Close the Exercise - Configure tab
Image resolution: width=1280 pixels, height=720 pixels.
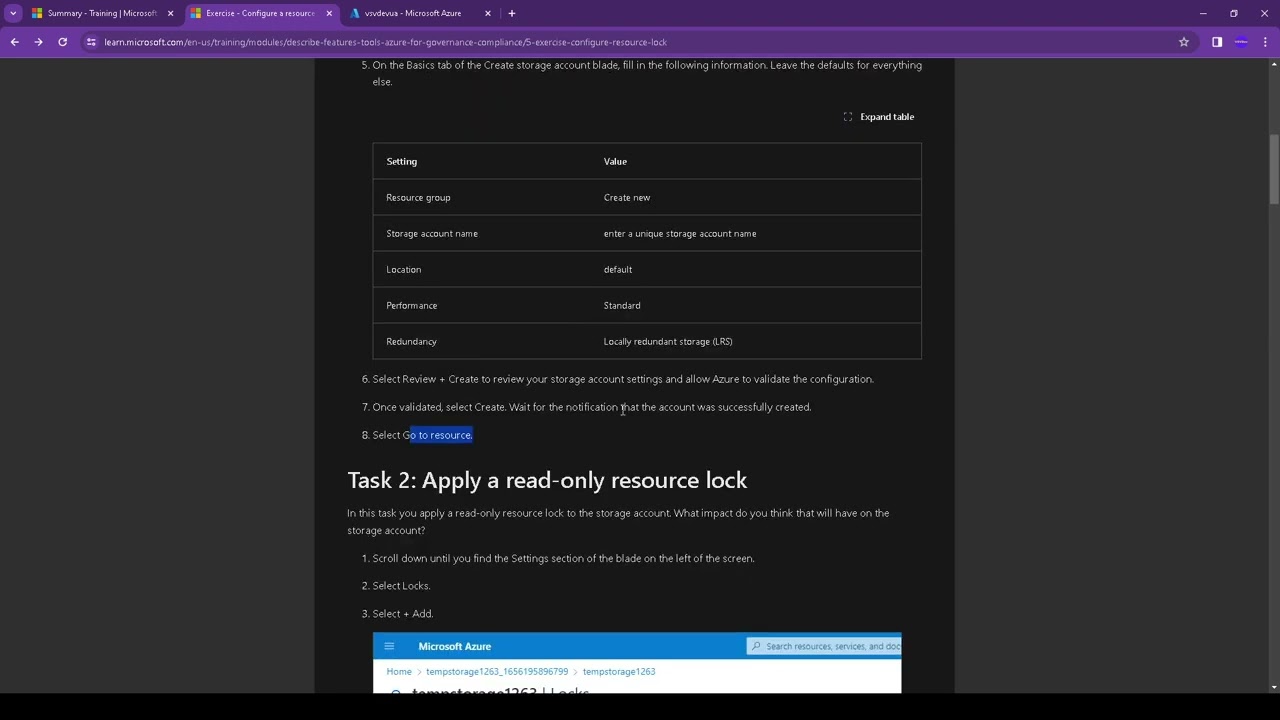point(329,13)
